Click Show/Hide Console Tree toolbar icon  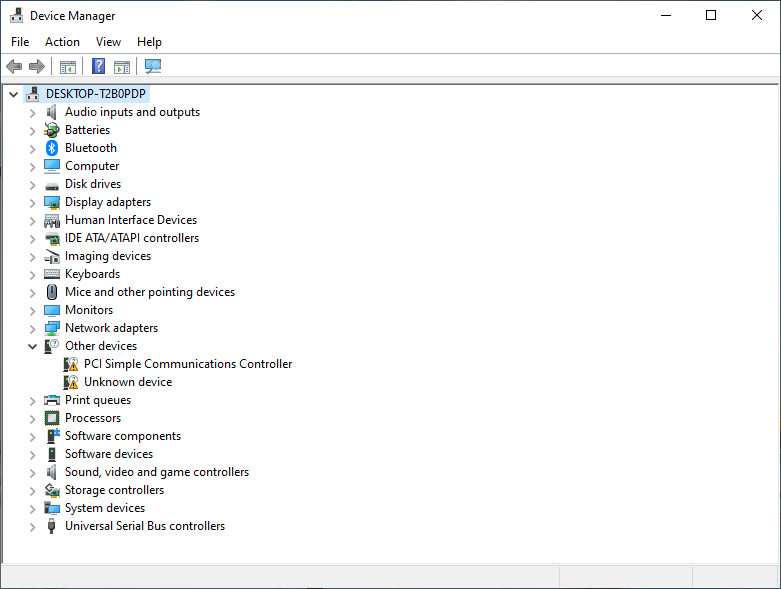pos(68,67)
